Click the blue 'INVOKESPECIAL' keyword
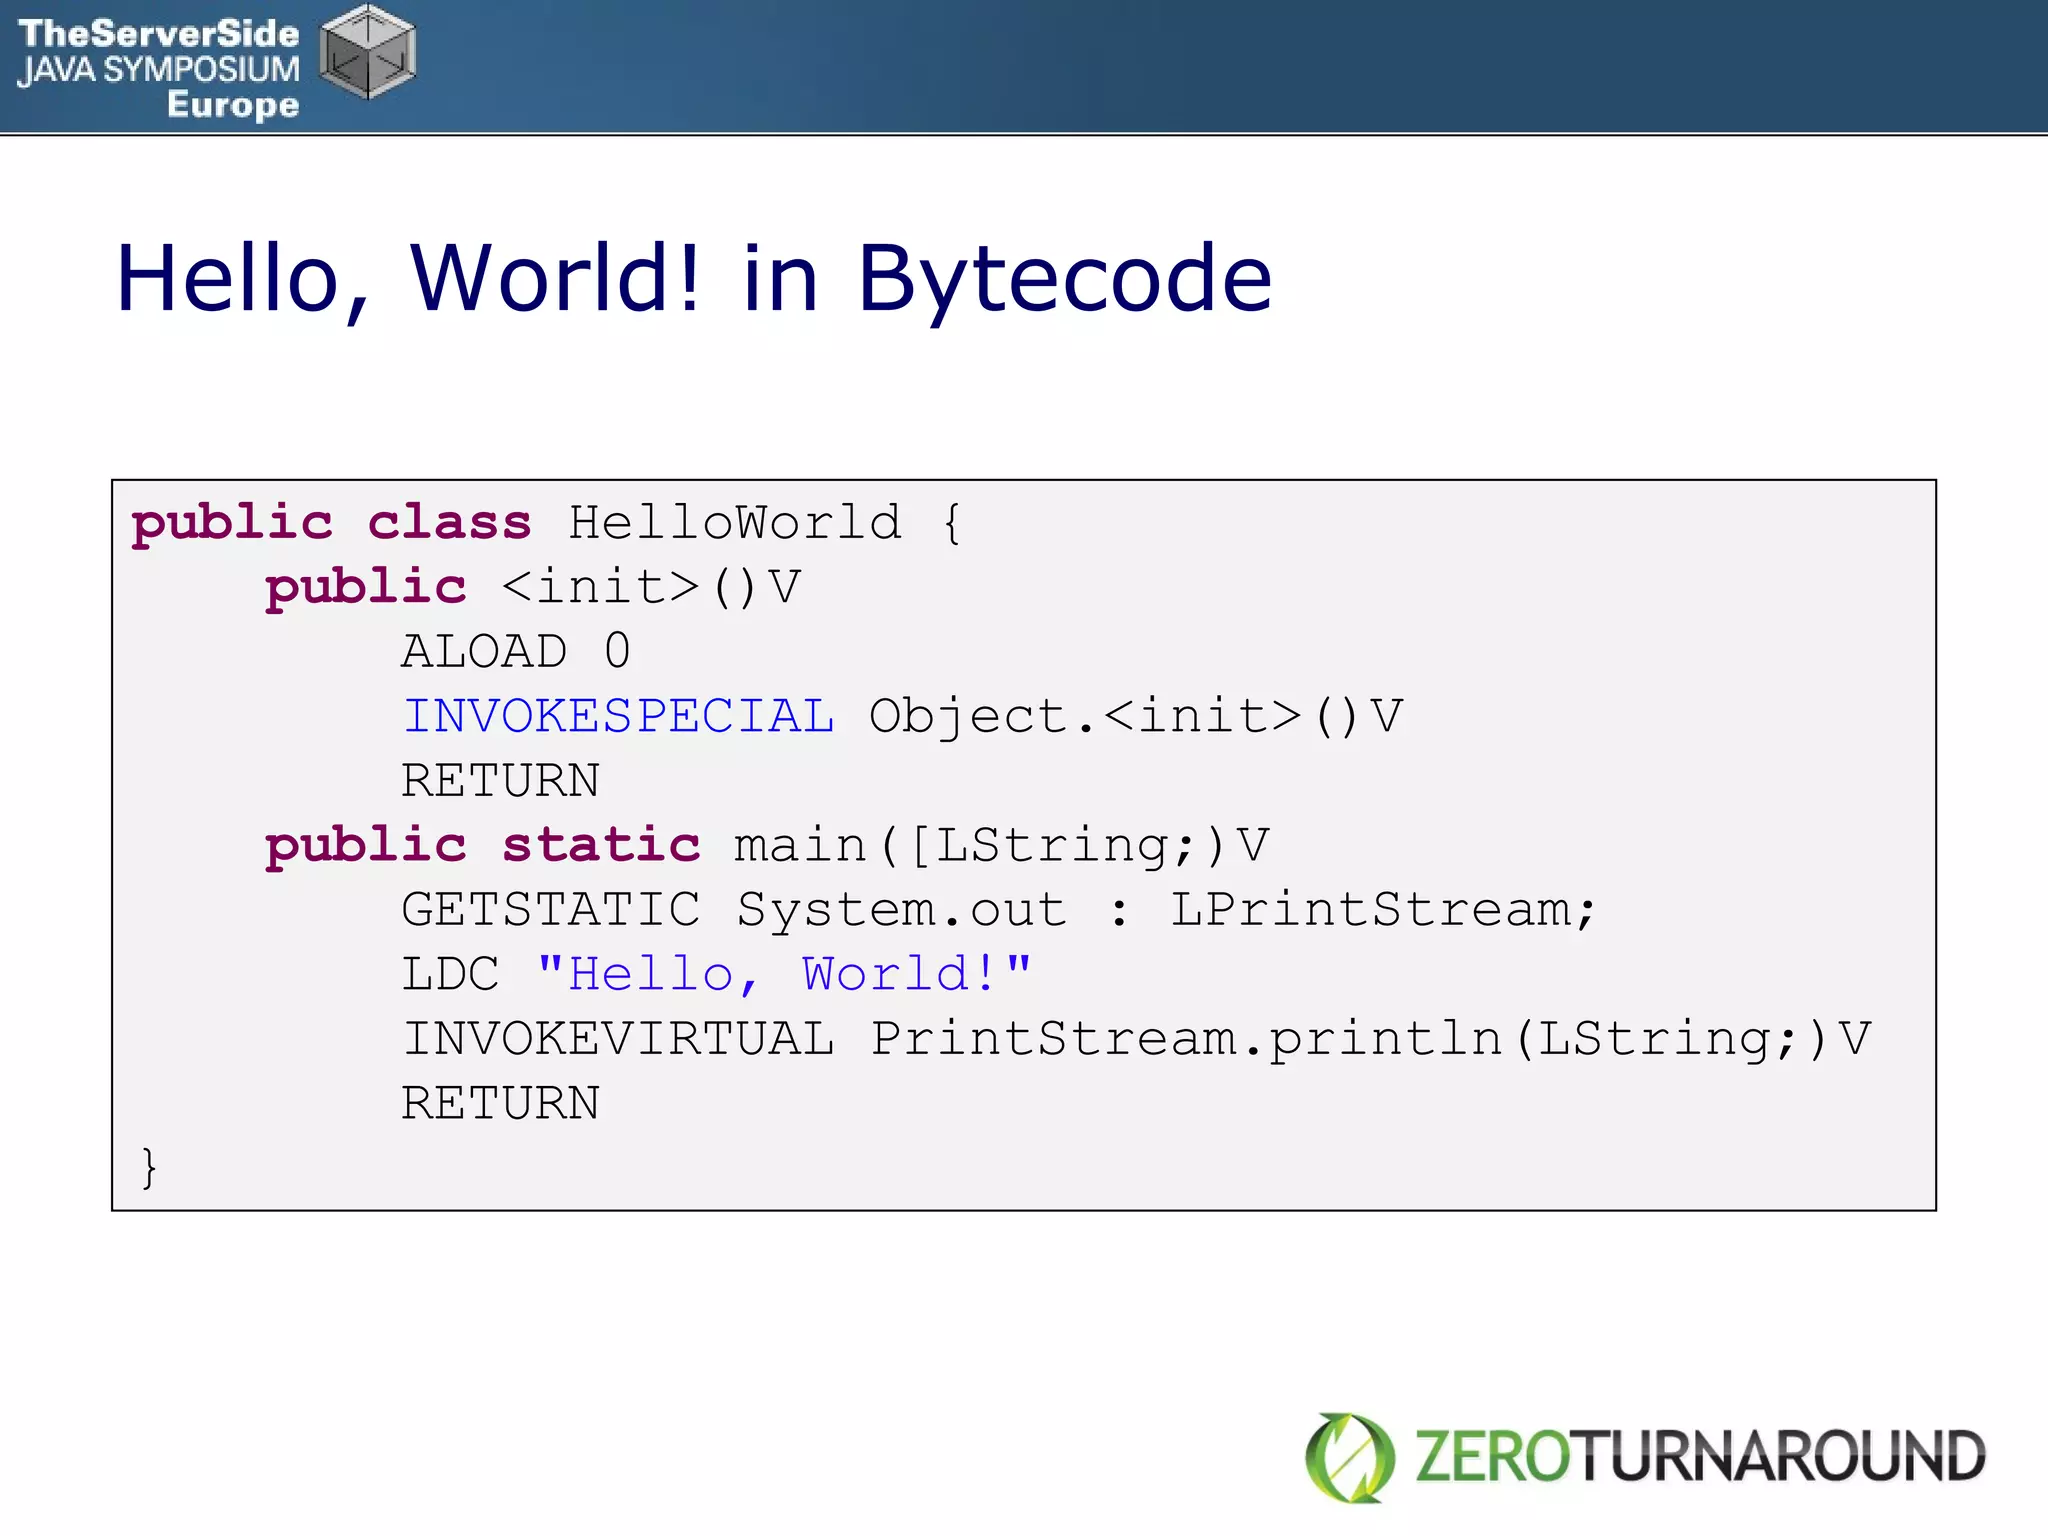The image size is (2048, 1536). pyautogui.click(x=619, y=716)
